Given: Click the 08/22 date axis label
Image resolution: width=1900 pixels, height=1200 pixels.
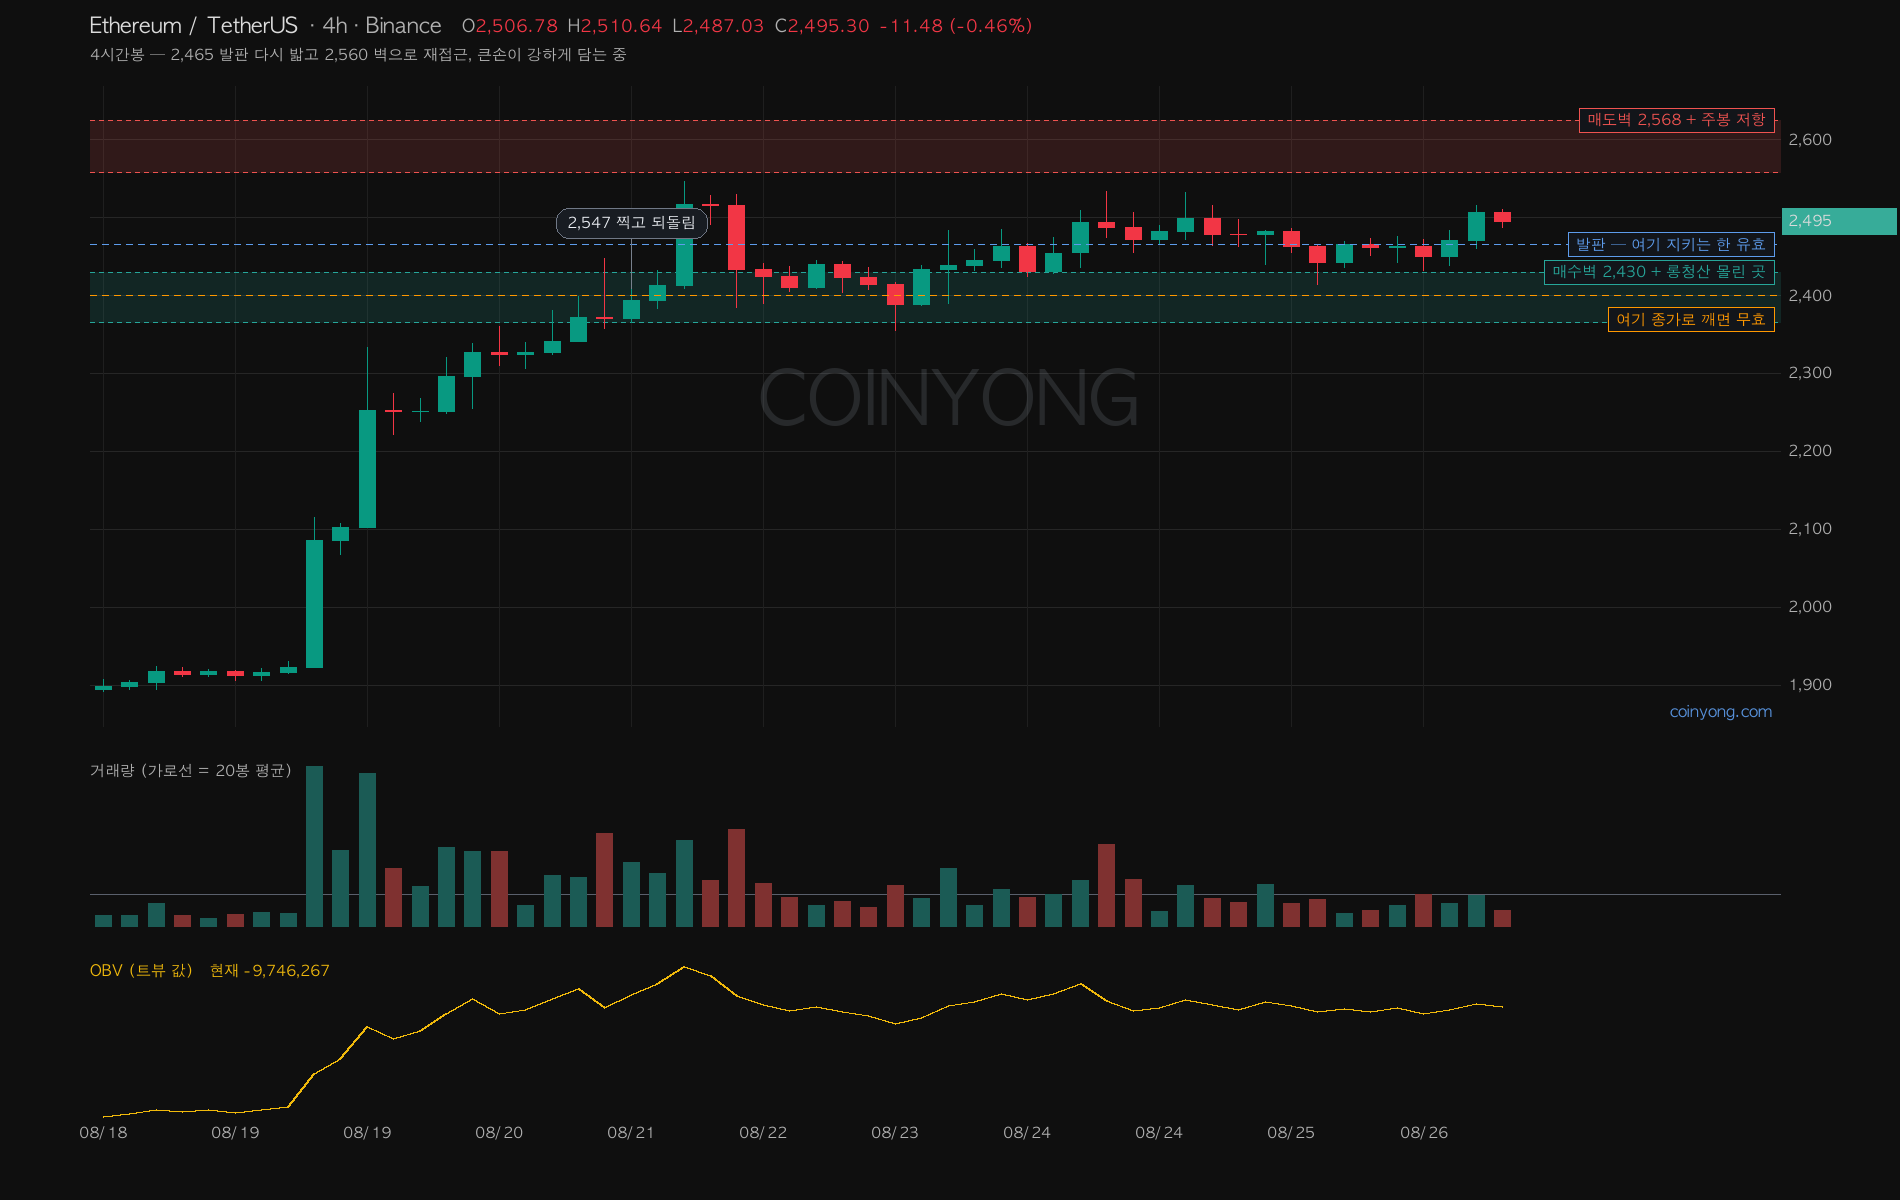Looking at the screenshot, I should pyautogui.click(x=763, y=1133).
